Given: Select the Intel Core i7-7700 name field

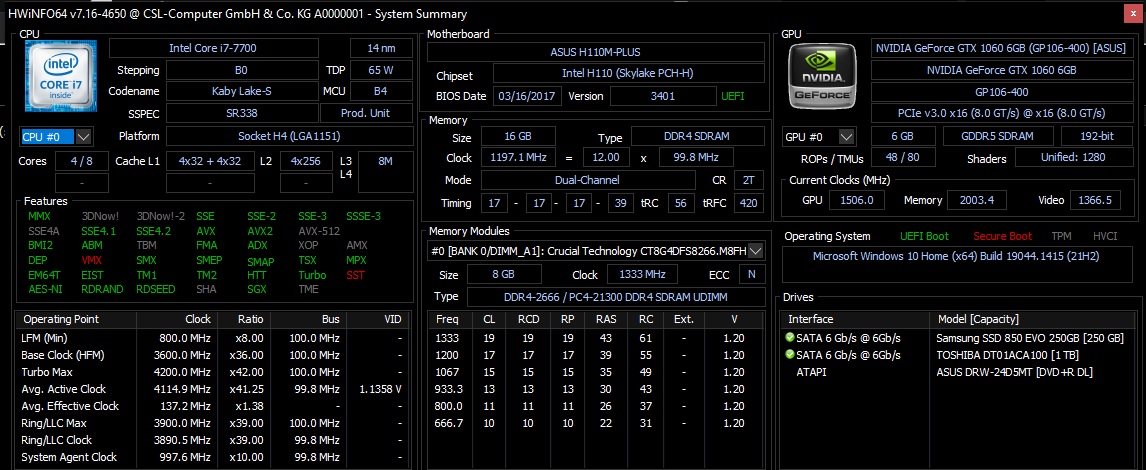Looking at the screenshot, I should (x=213, y=48).
